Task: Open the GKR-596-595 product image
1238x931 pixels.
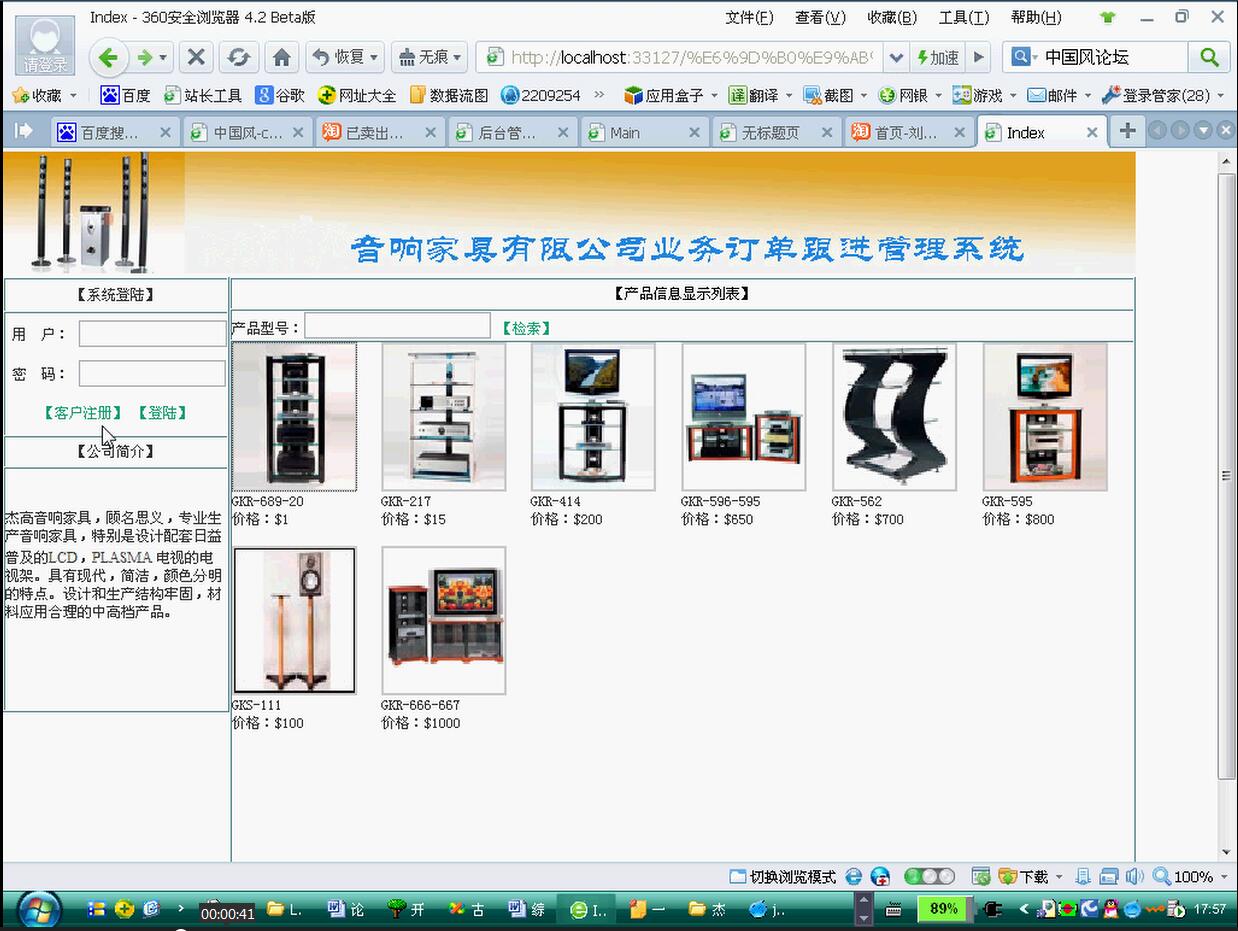Action: tap(744, 417)
